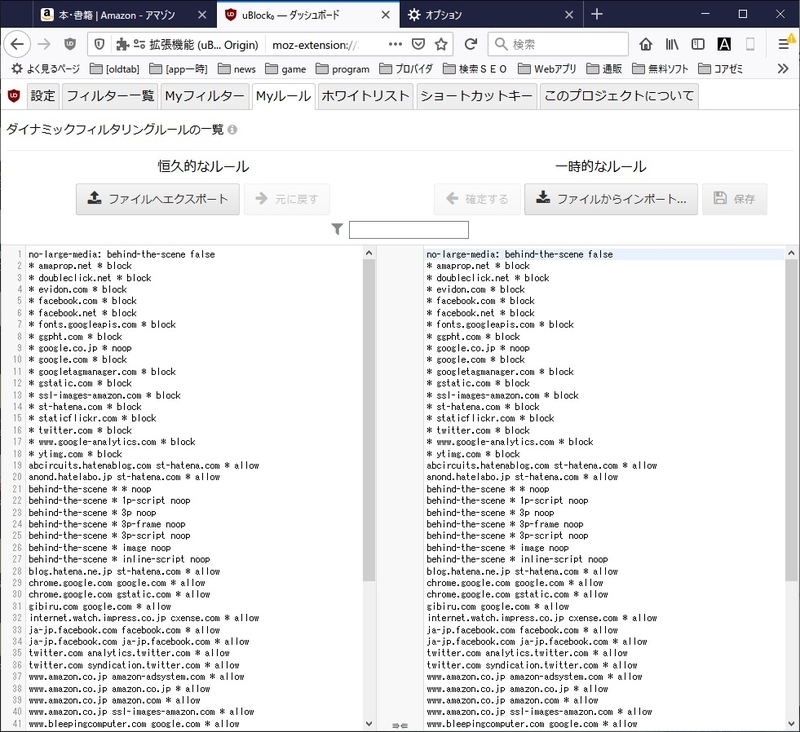This screenshot has height=732, width=800.
Task: Open the news bookmark folder
Action: 237,69
